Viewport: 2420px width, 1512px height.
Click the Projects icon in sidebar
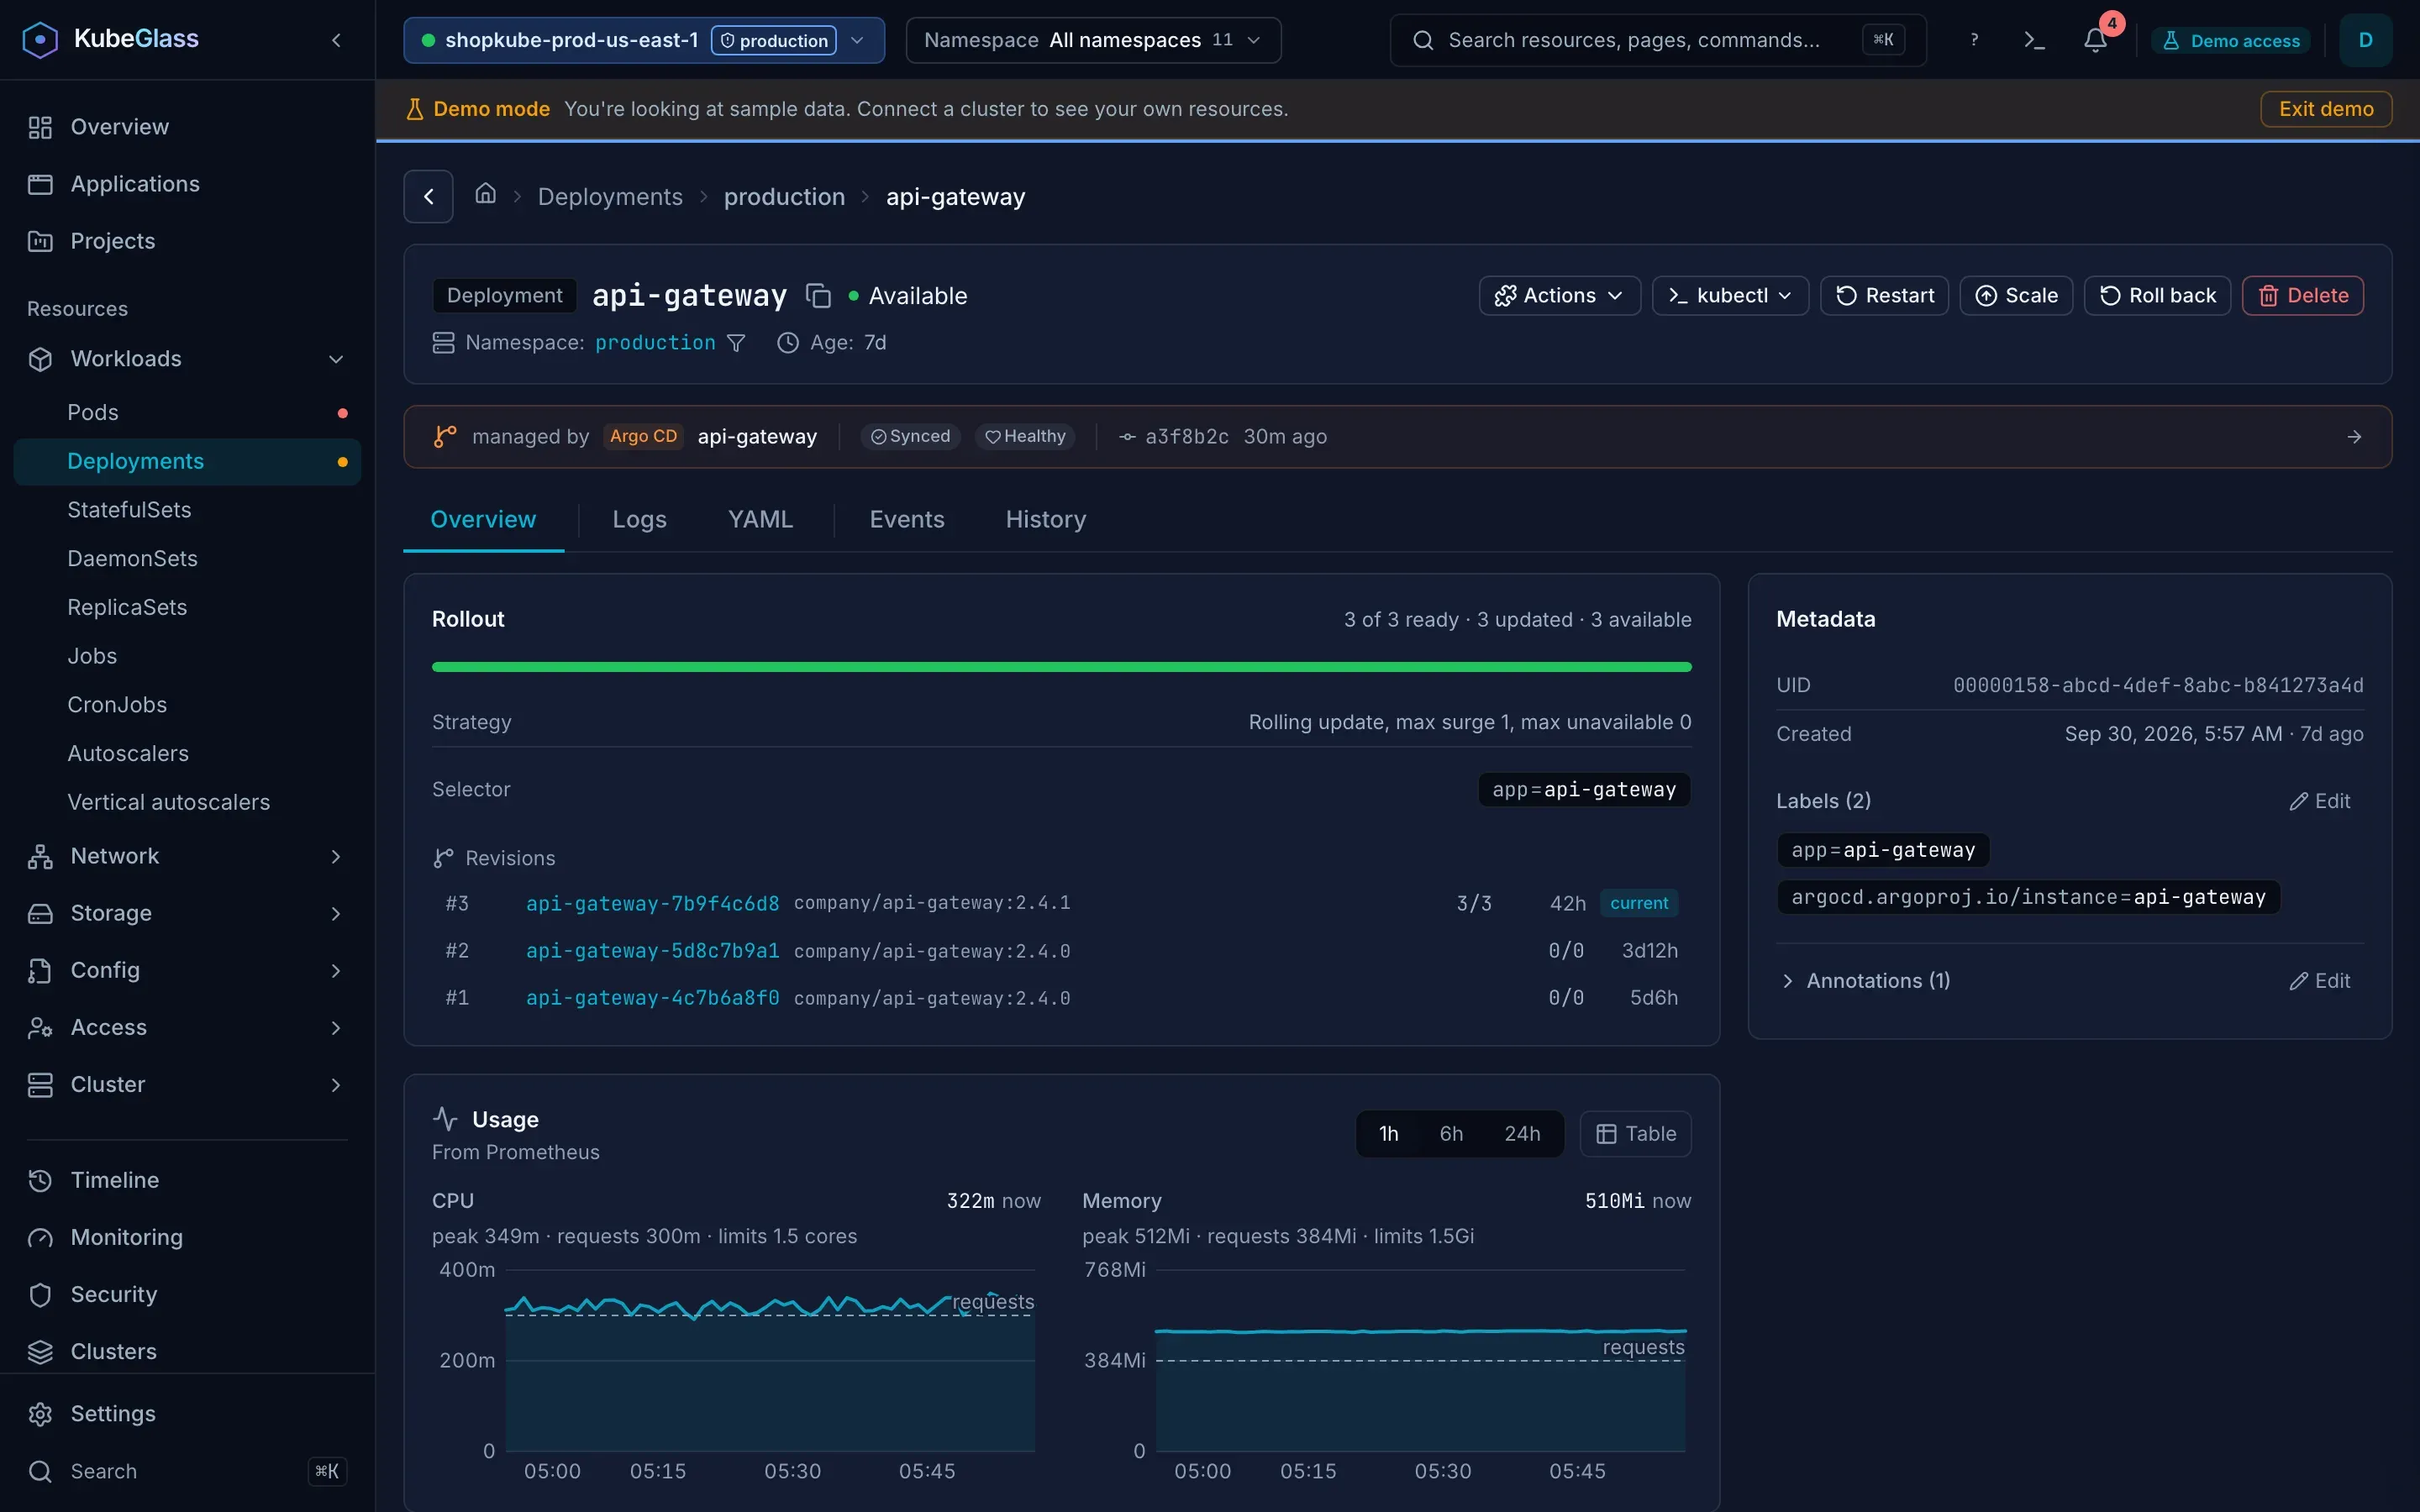(40, 241)
